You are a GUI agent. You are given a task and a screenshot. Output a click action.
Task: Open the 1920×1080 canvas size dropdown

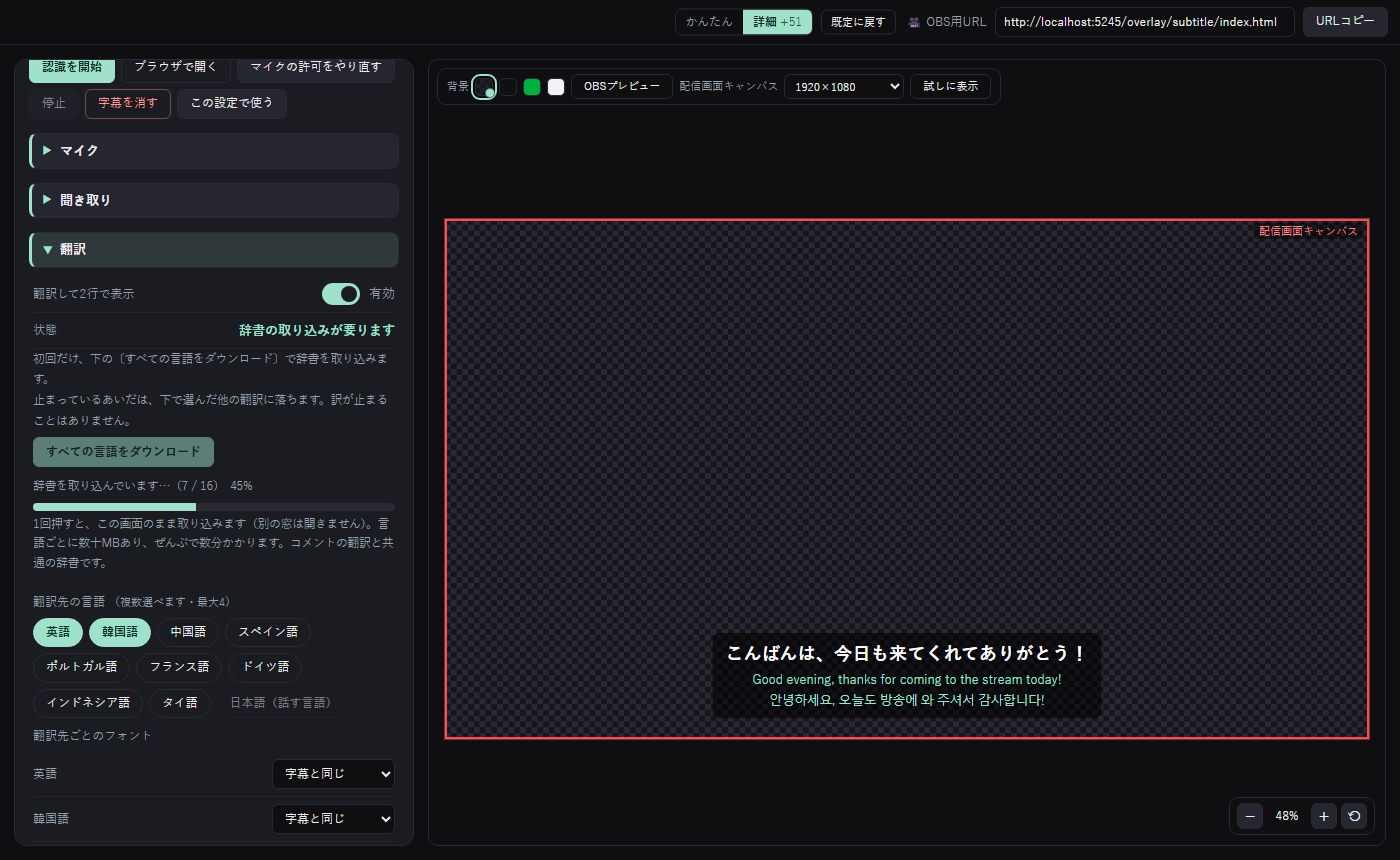coord(844,87)
